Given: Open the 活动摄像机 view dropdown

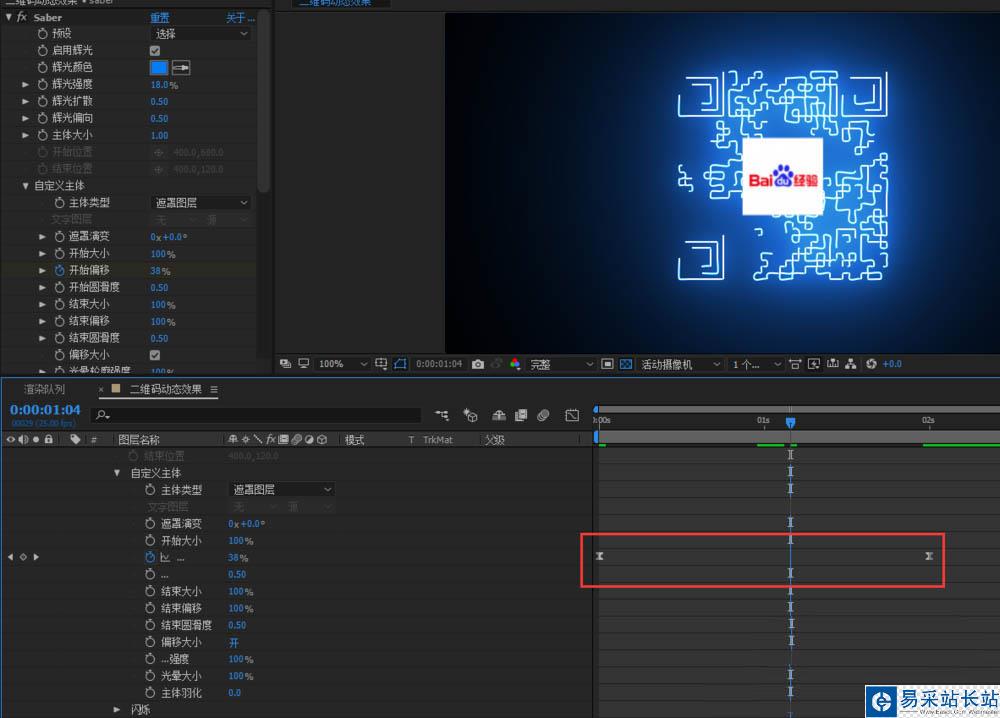Looking at the screenshot, I should coord(680,364).
